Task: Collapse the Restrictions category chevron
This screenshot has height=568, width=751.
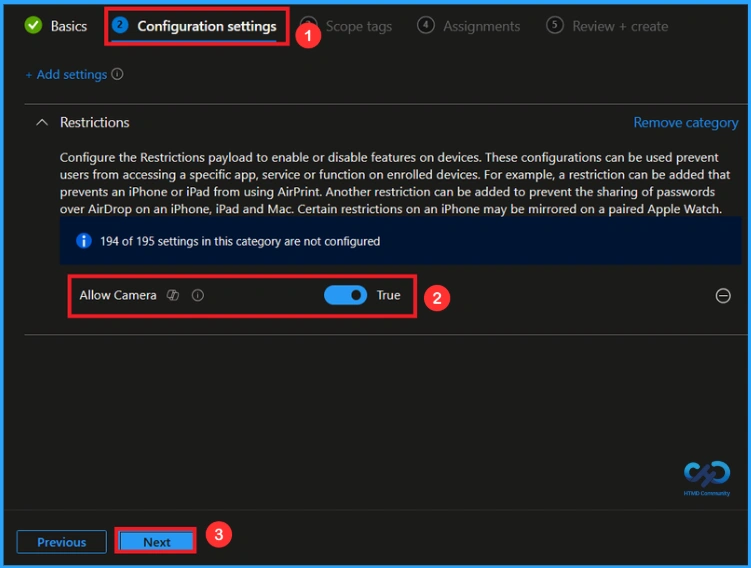Action: [x=42, y=123]
